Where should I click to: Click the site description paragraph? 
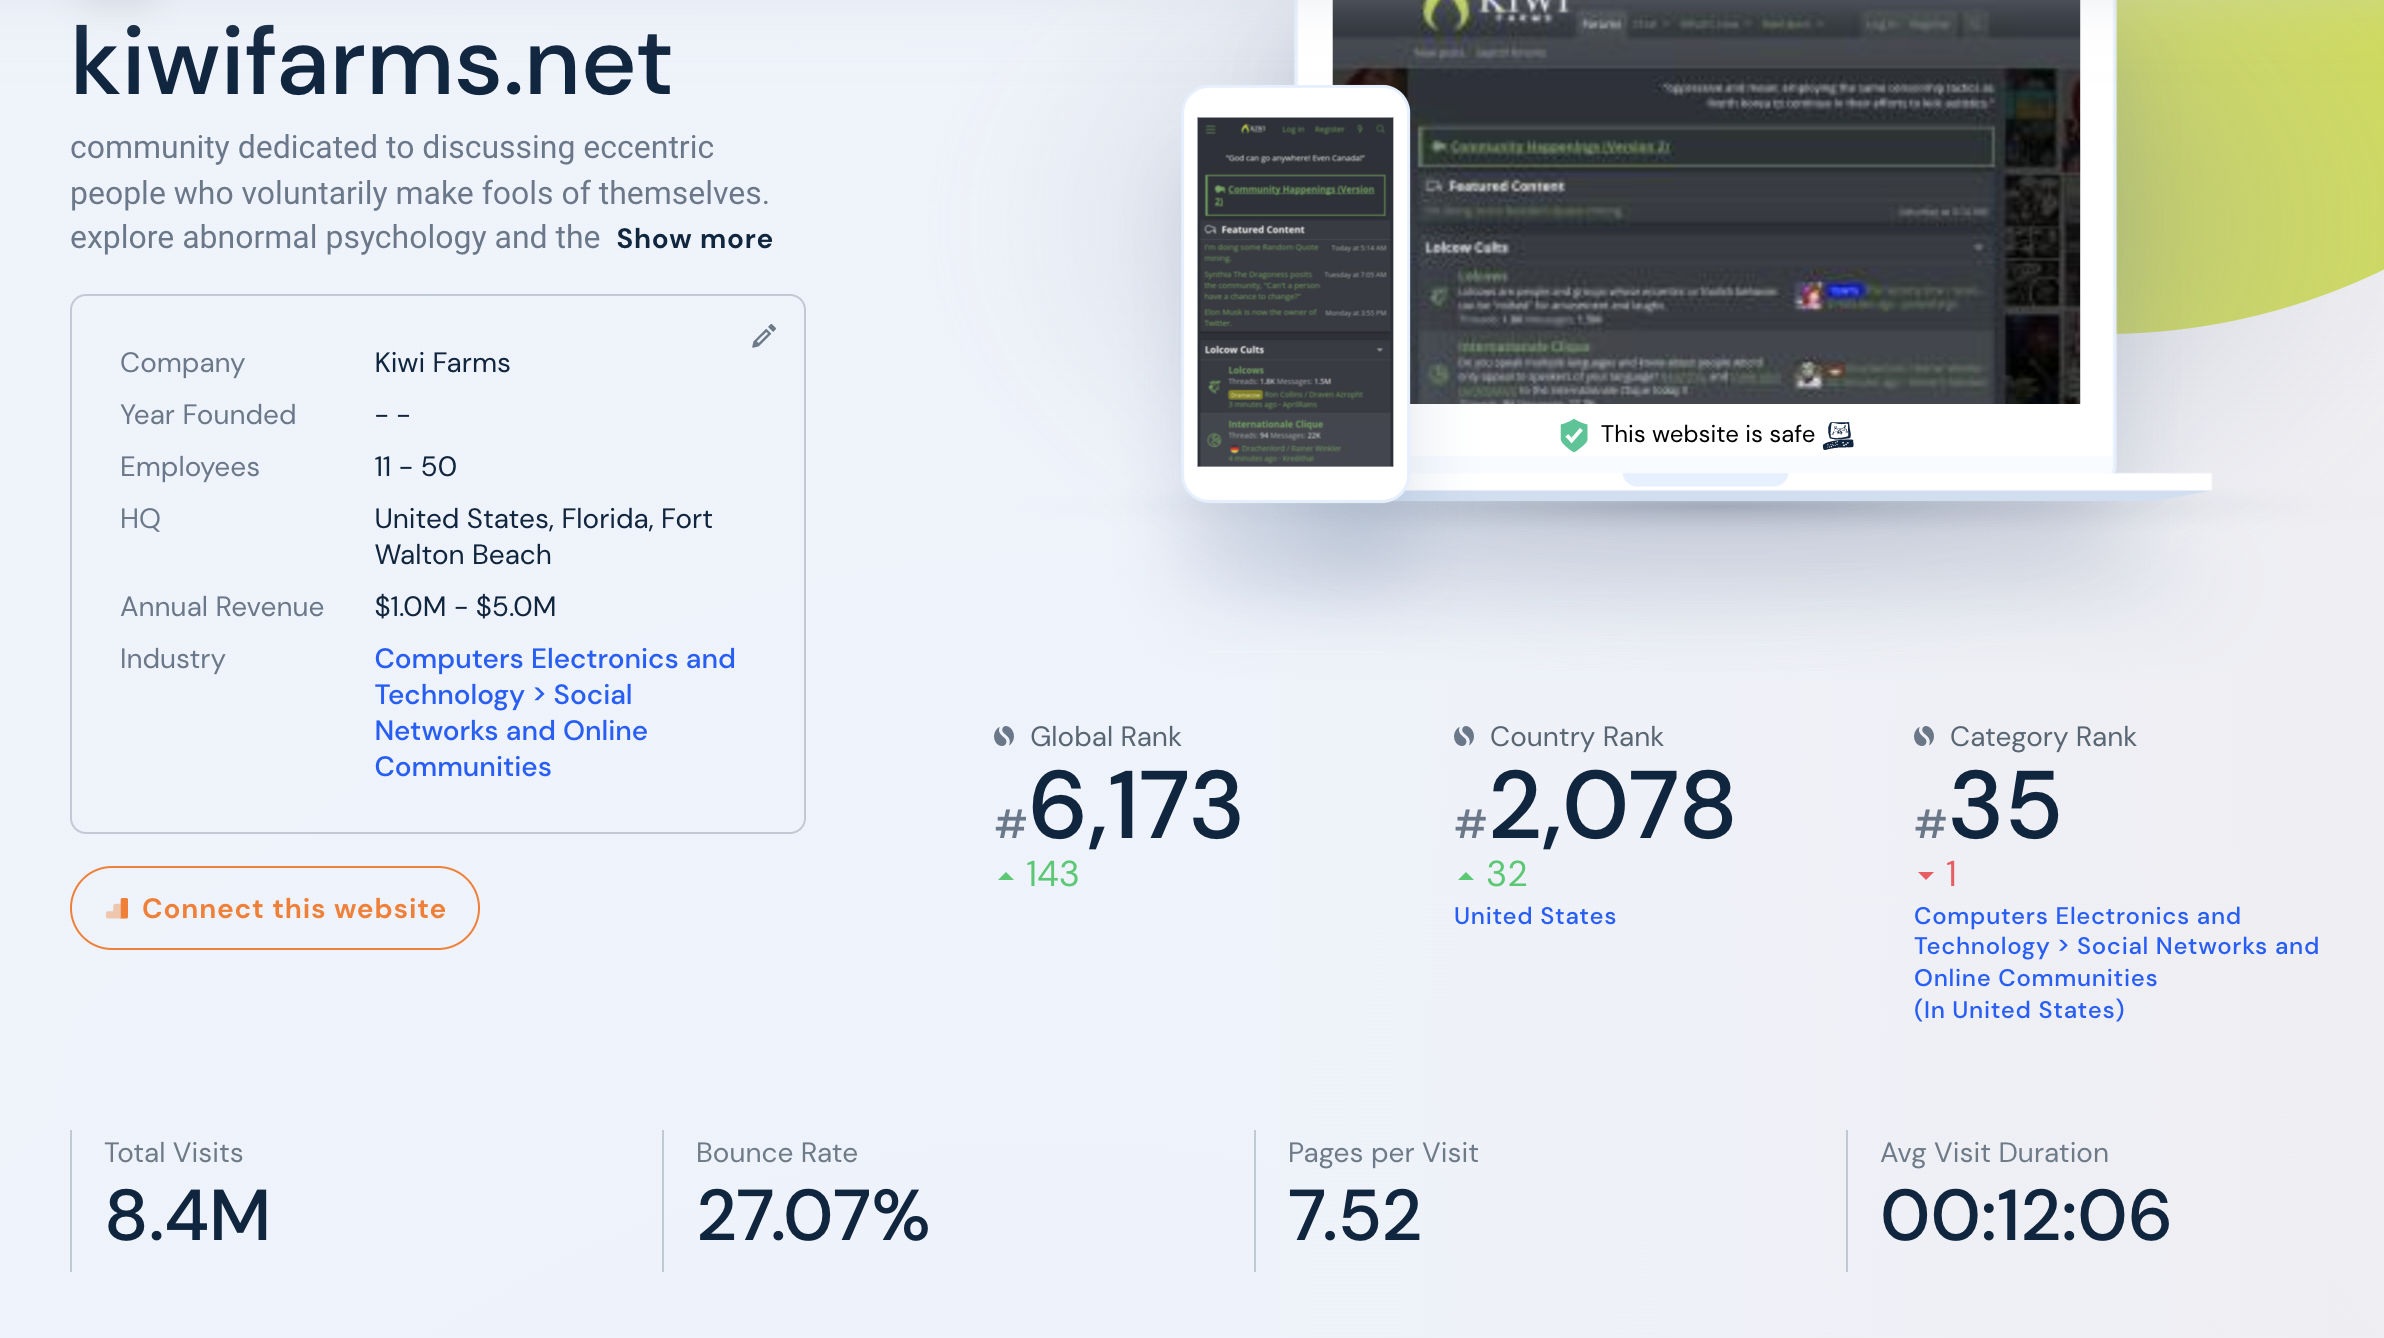coord(420,192)
